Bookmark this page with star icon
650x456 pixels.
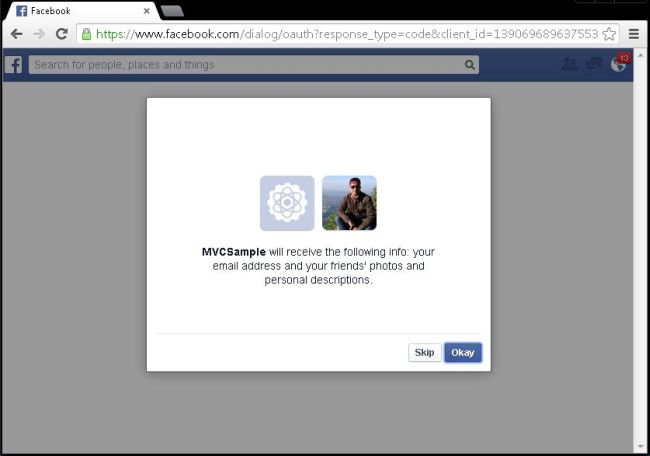click(609, 34)
